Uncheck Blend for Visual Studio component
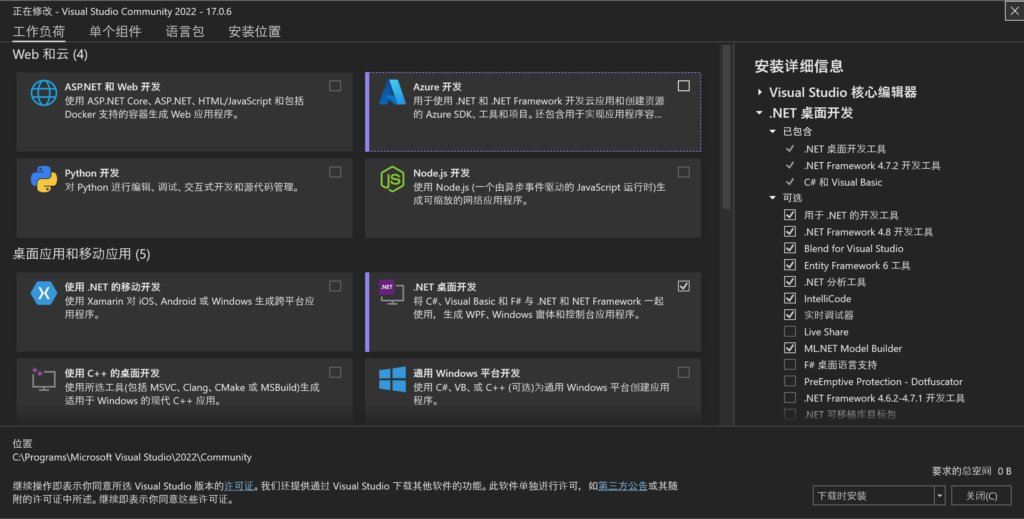The height and width of the screenshot is (519, 1024). [x=790, y=249]
